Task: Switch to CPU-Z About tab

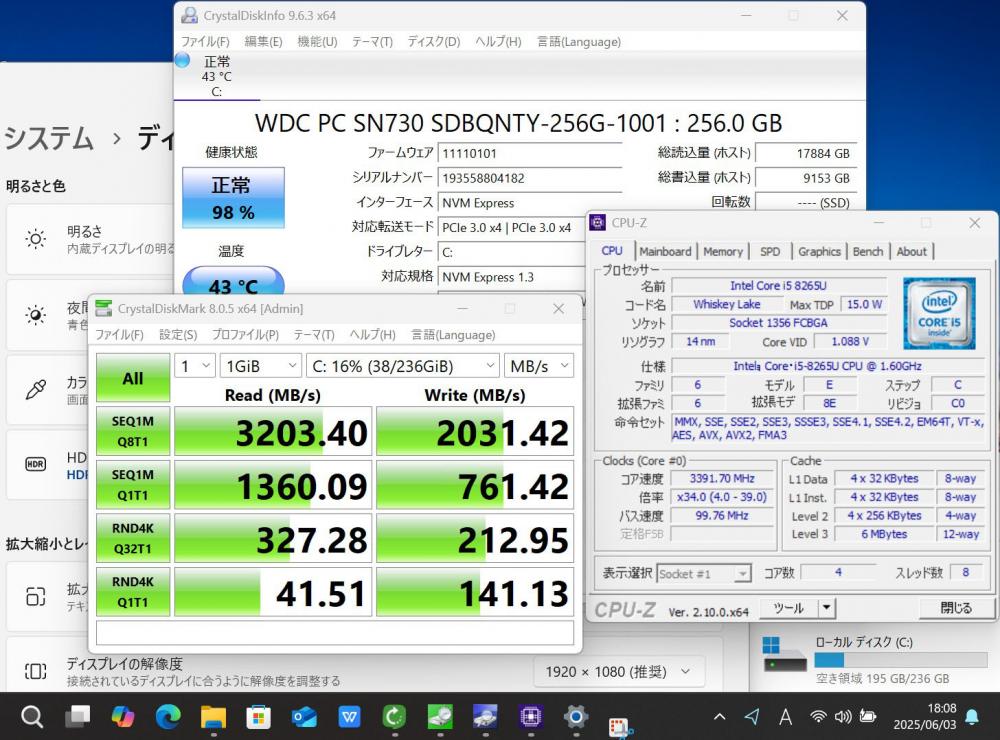Action: (x=911, y=251)
